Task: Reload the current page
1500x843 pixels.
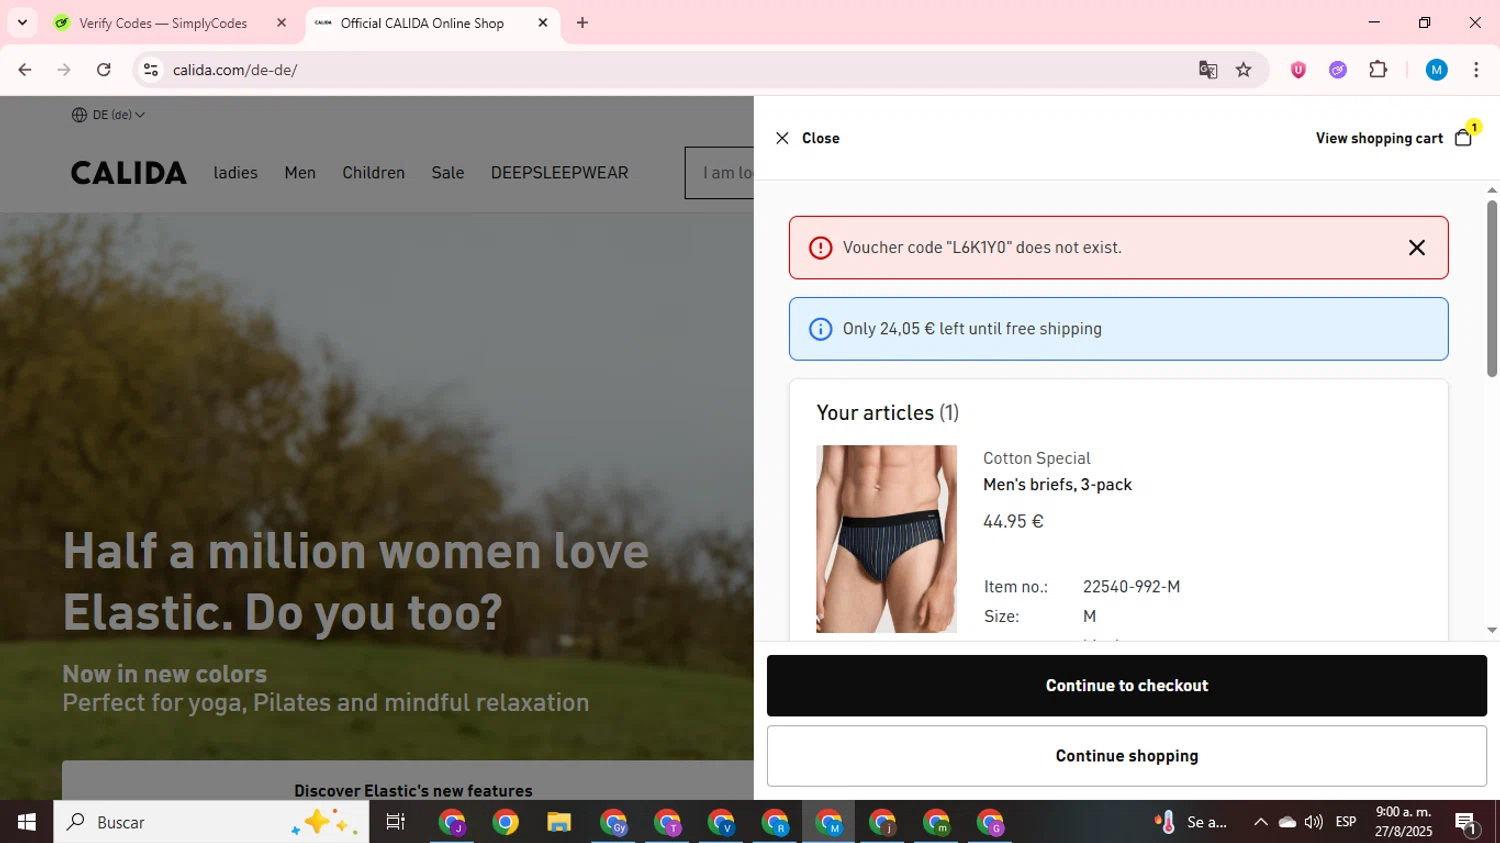Action: click(104, 70)
